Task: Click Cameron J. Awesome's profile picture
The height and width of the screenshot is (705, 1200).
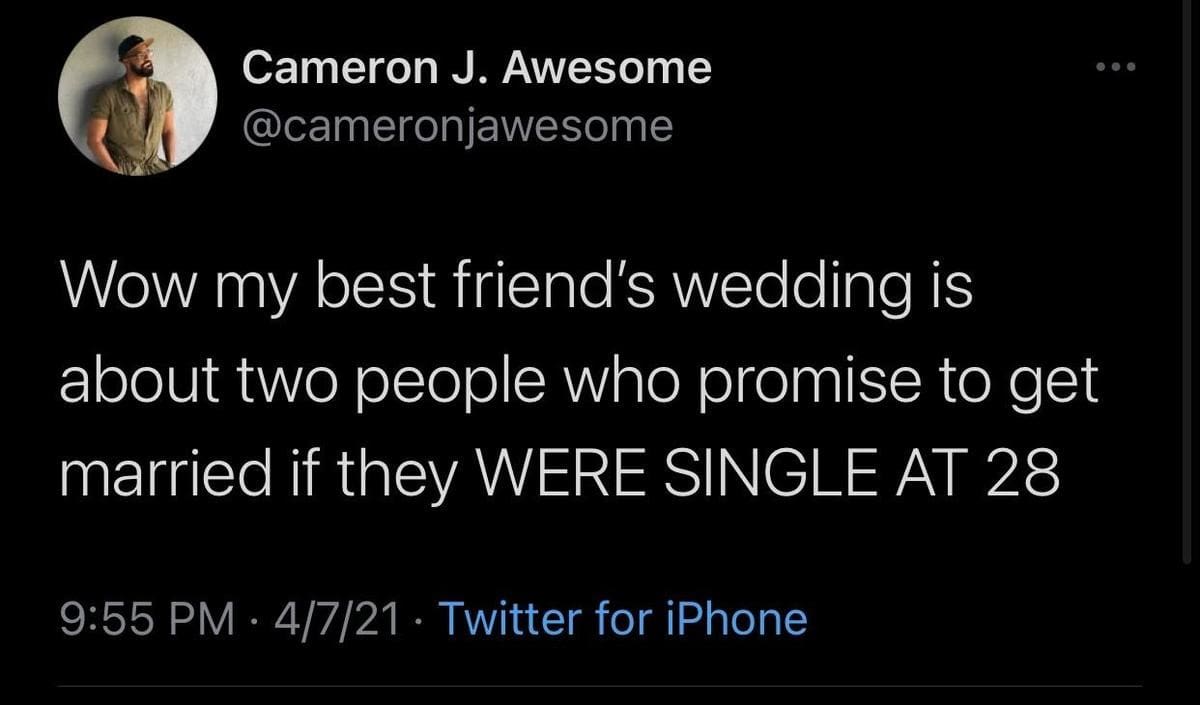Action: 137,95
